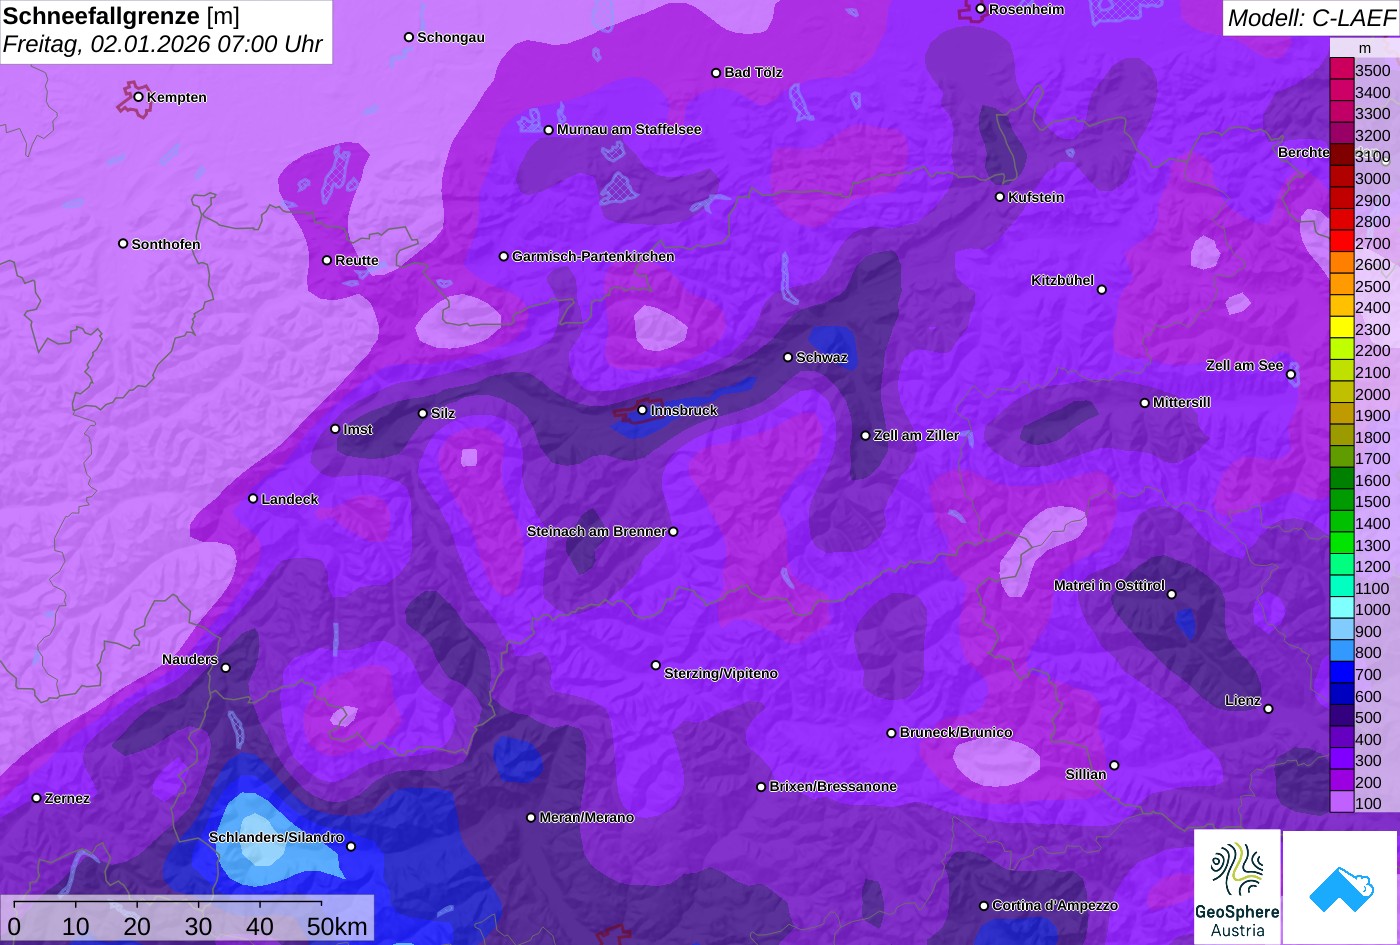This screenshot has height=945, width=1400.
Task: Click the Cortina d'Ampezzo label
Action: (x=1055, y=905)
